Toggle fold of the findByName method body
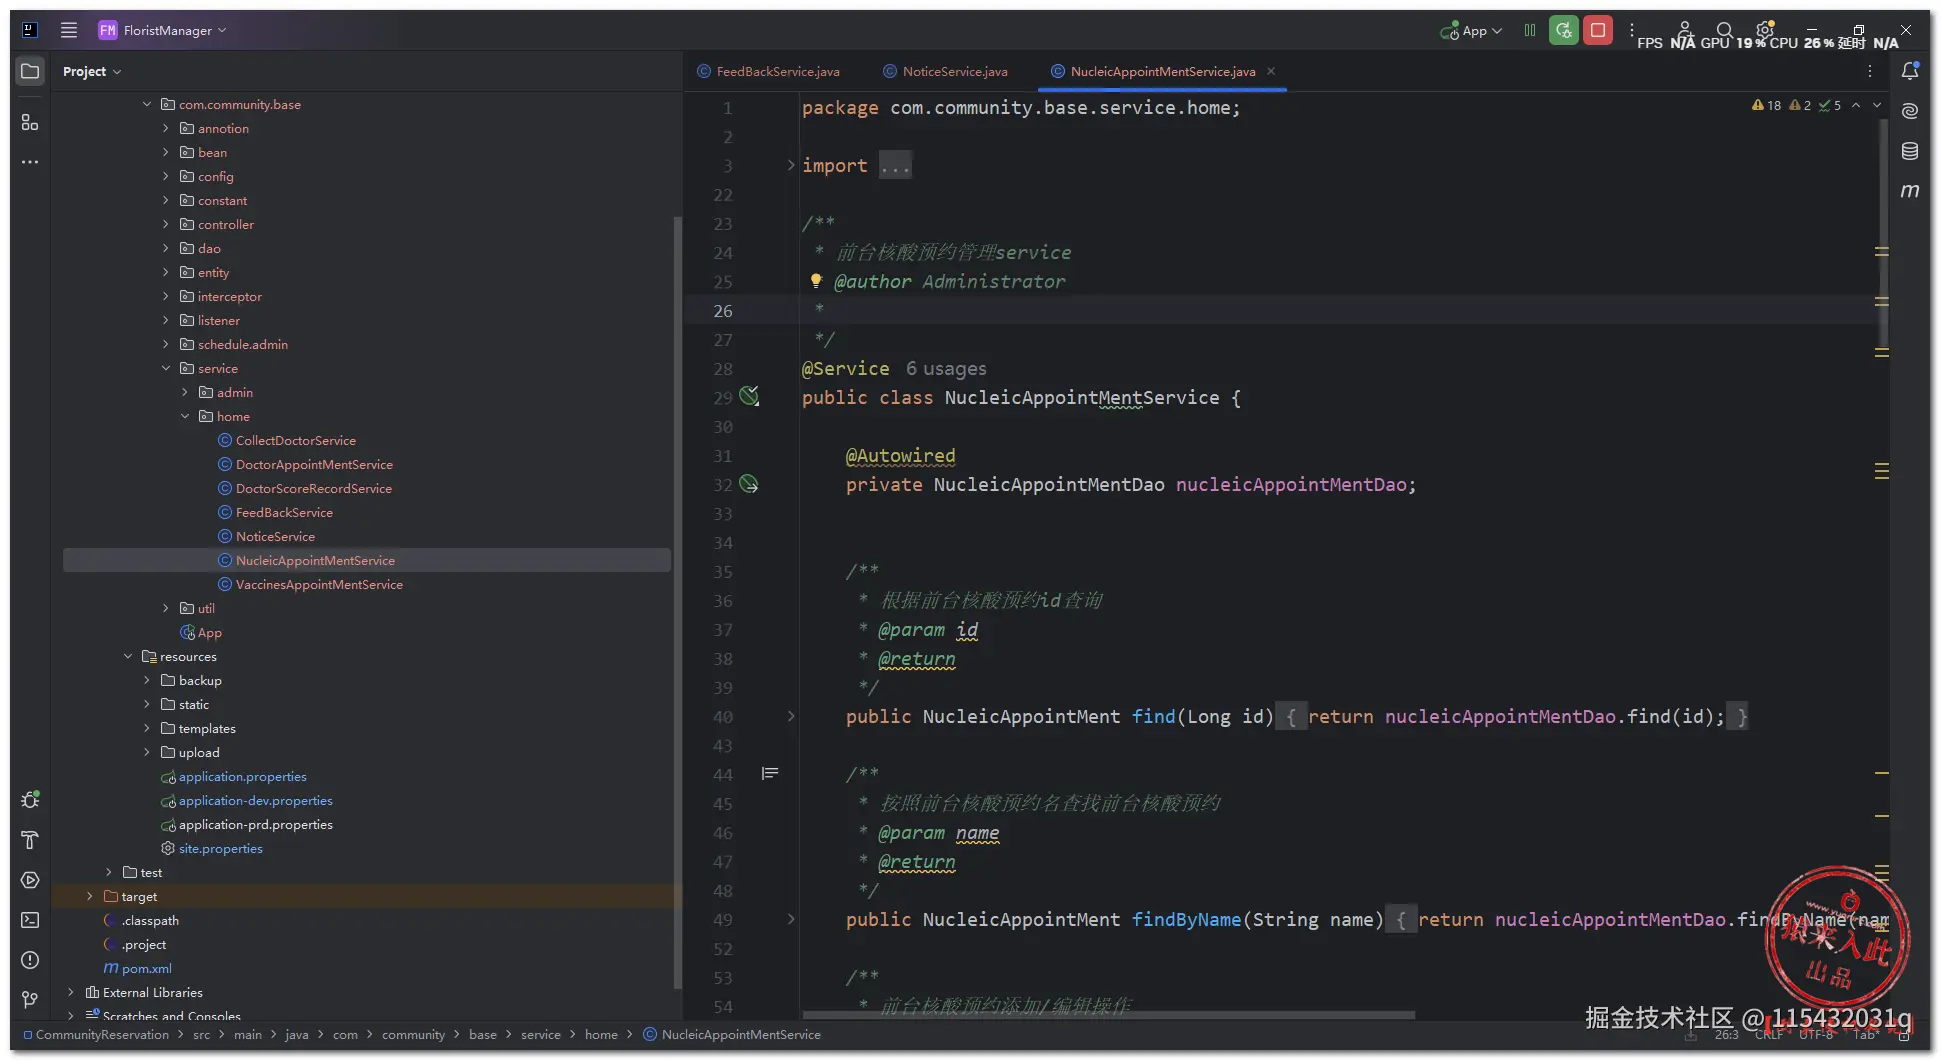Viewport: 1941px width, 1061px height. pyautogui.click(x=791, y=919)
